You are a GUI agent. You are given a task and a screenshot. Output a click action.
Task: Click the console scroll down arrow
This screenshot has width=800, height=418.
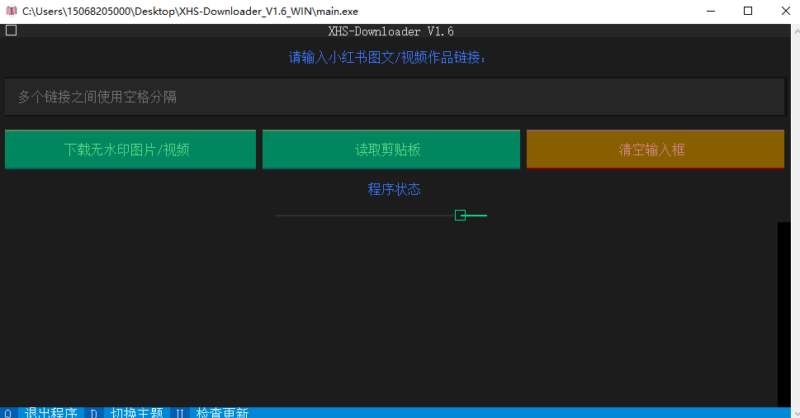click(x=795, y=412)
